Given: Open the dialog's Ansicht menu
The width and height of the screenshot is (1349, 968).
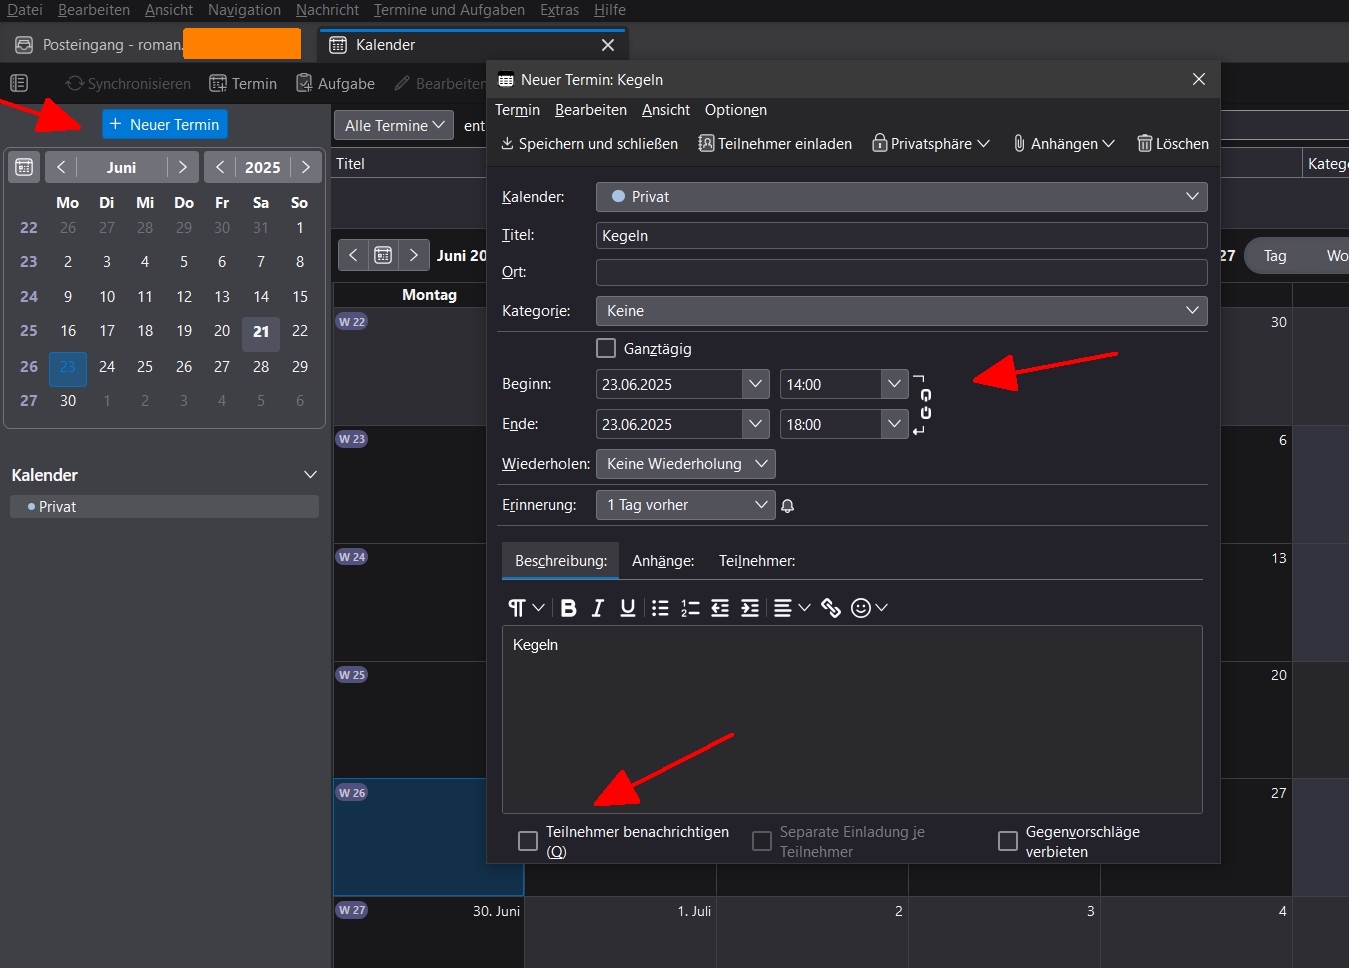Looking at the screenshot, I should [x=666, y=110].
